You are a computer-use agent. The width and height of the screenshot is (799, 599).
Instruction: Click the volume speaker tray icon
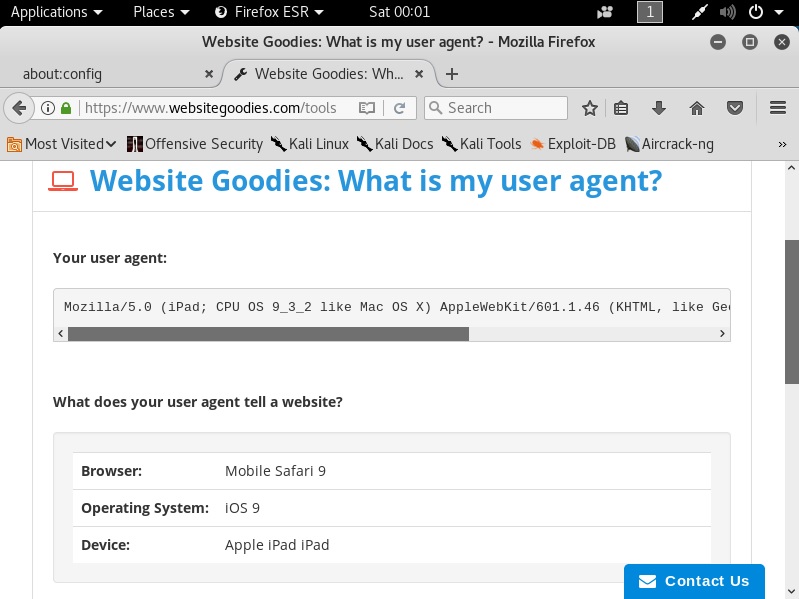tap(727, 12)
